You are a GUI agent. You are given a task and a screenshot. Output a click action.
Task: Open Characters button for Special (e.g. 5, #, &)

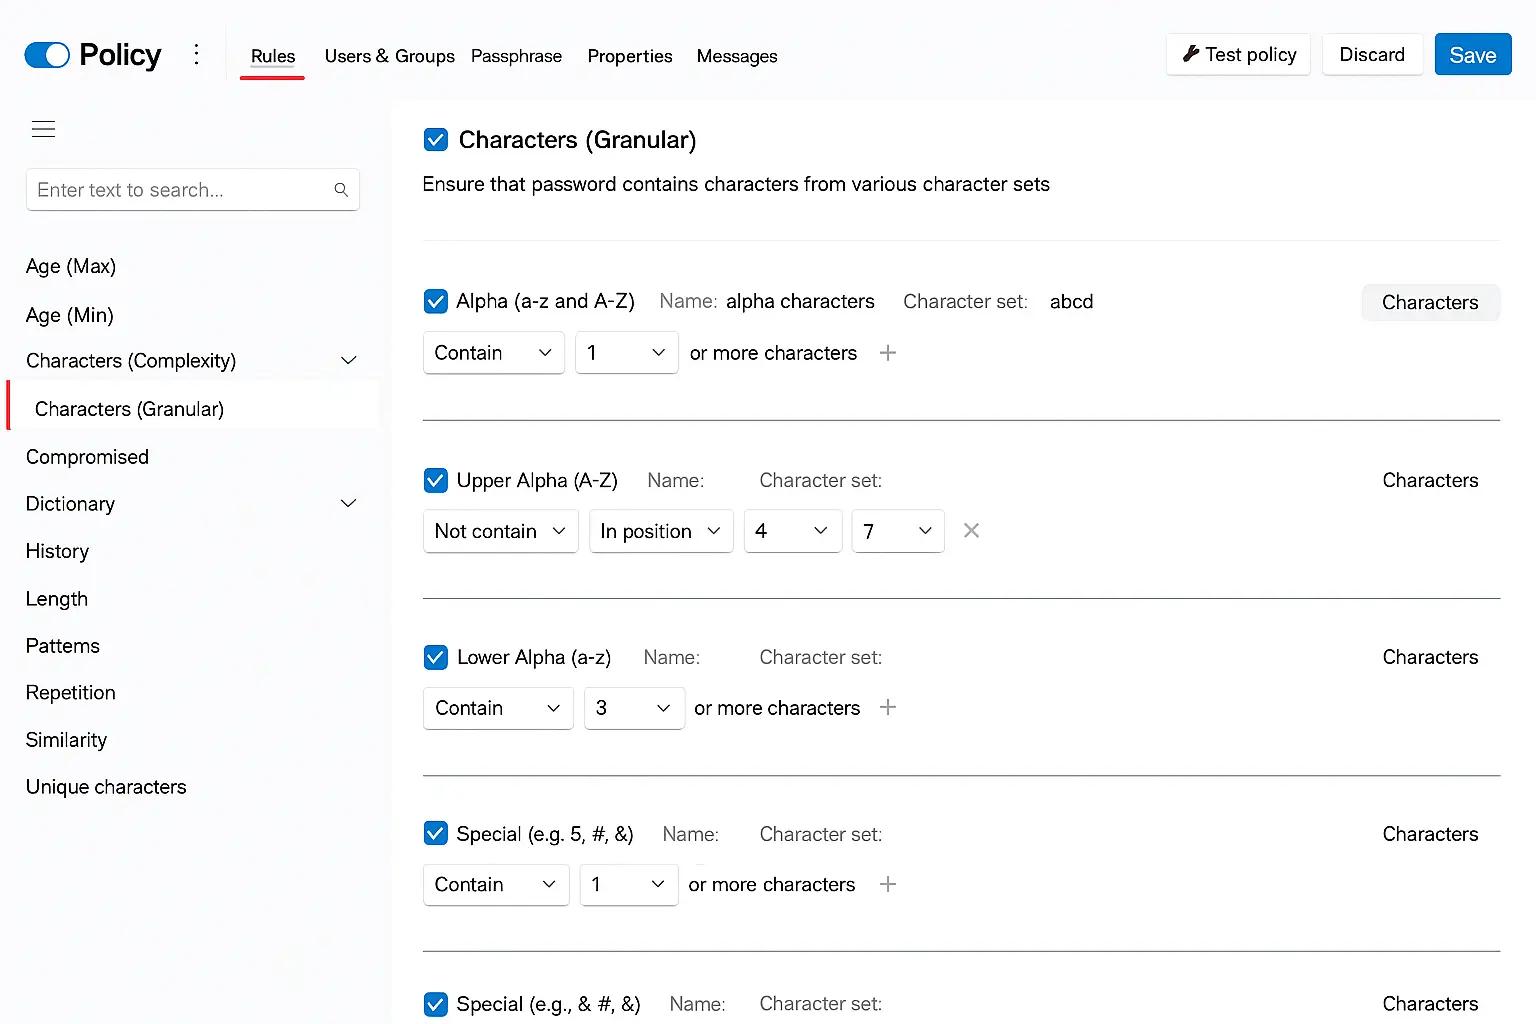[1430, 834]
